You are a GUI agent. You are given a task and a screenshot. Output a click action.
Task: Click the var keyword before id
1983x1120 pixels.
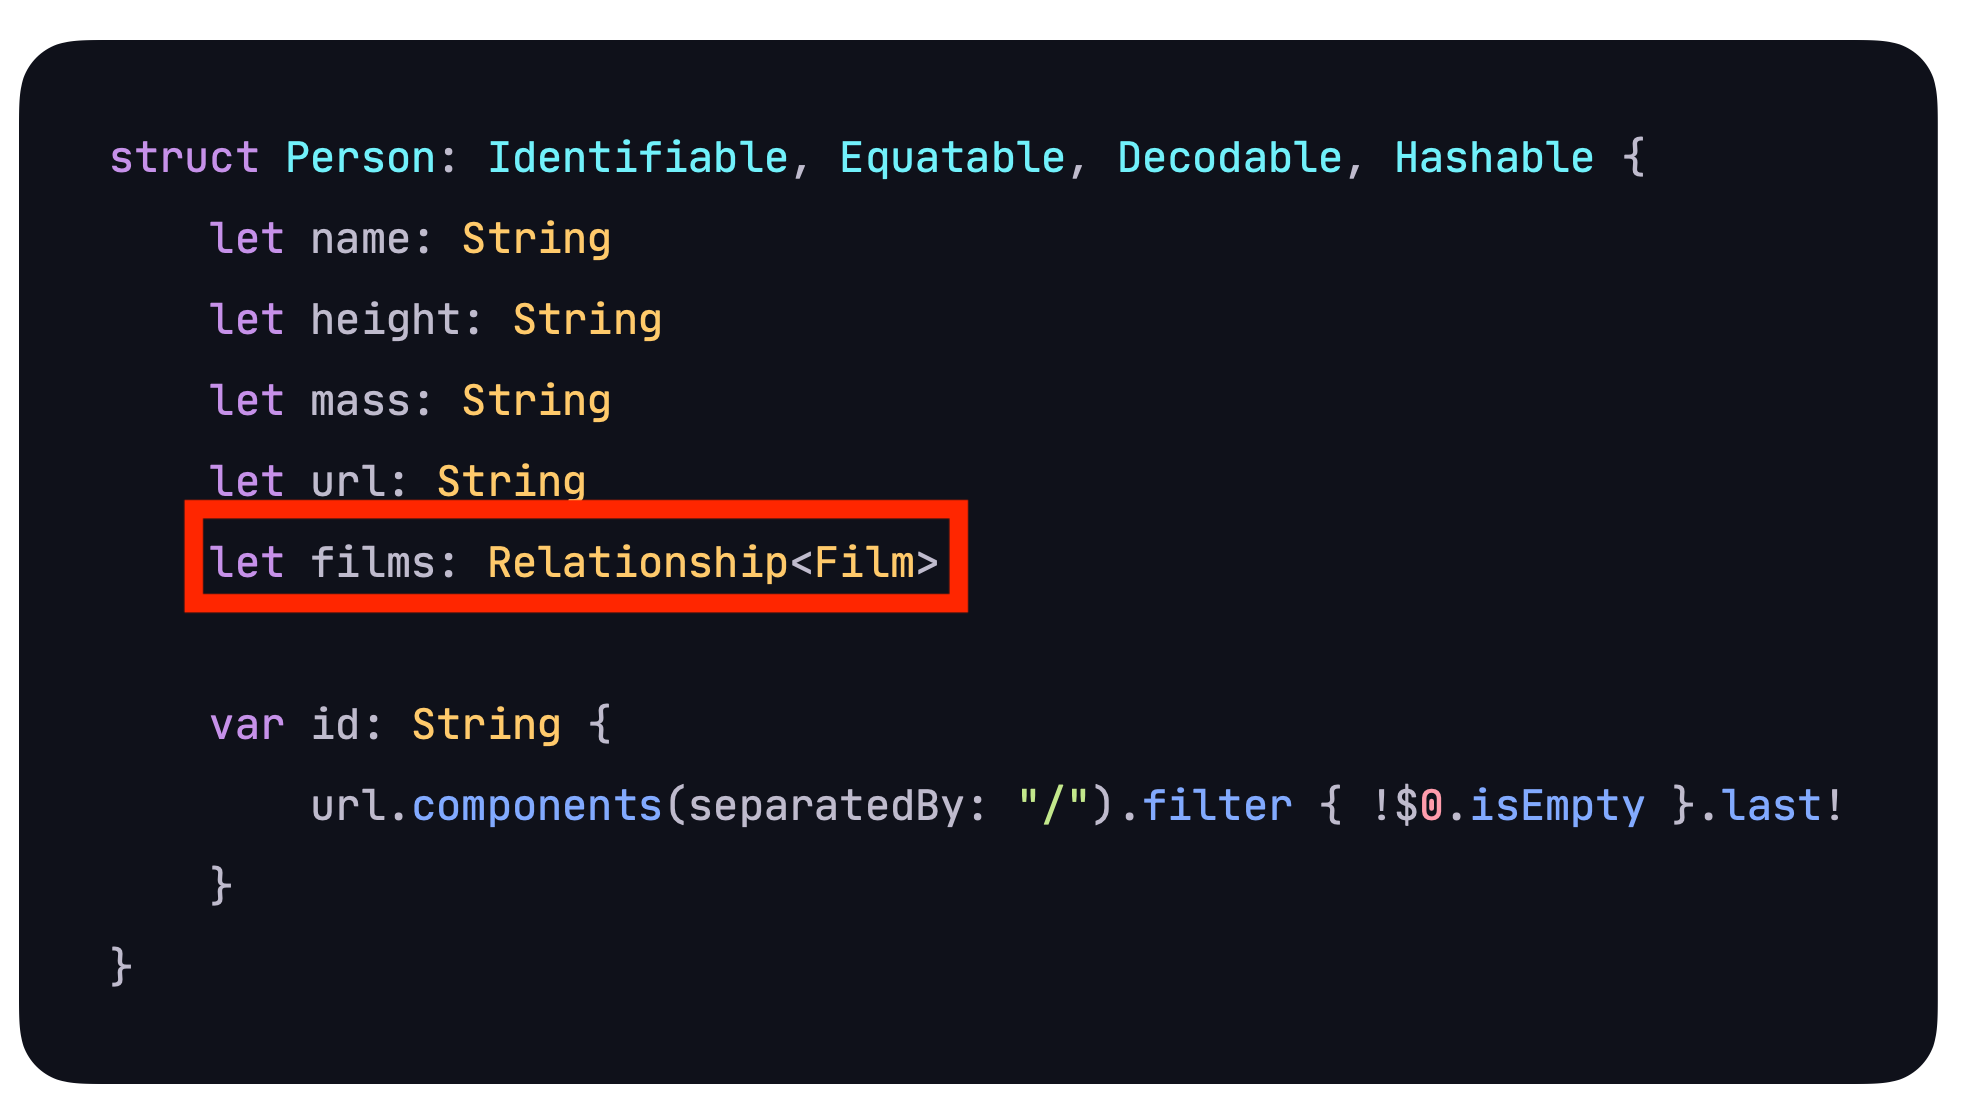247,725
